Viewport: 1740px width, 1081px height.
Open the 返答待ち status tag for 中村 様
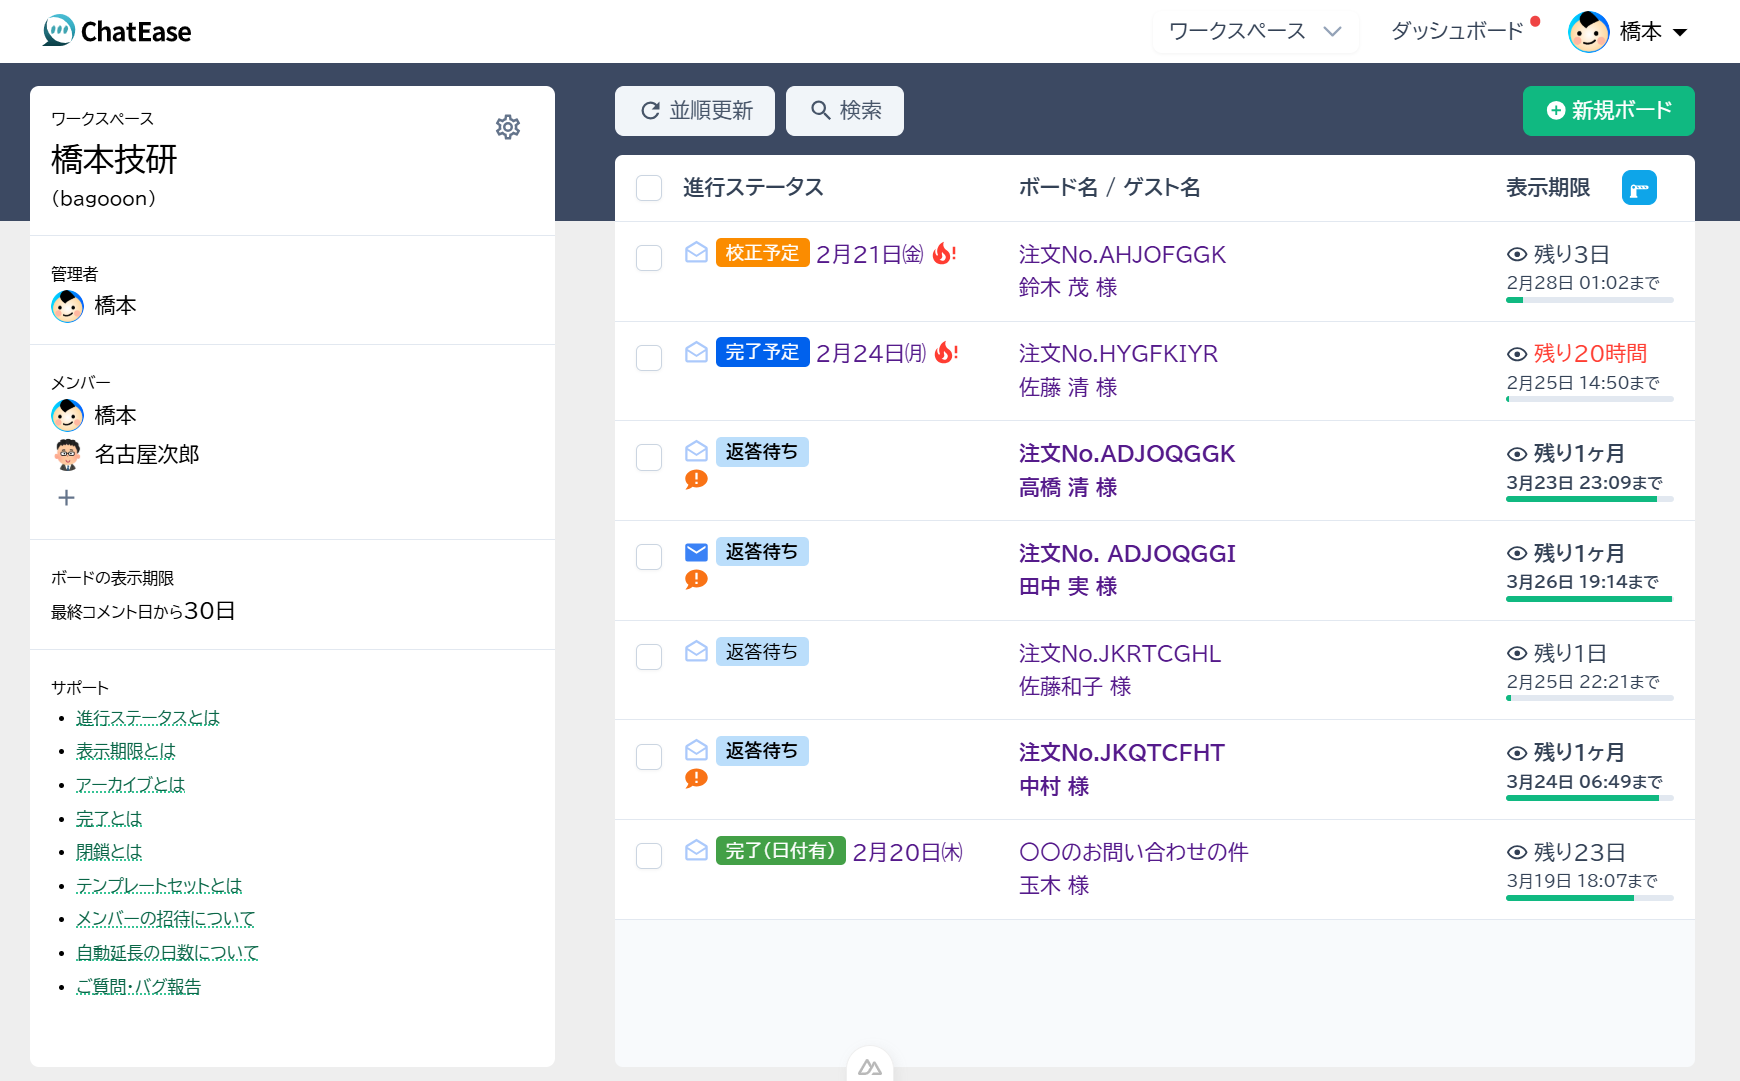coord(762,751)
